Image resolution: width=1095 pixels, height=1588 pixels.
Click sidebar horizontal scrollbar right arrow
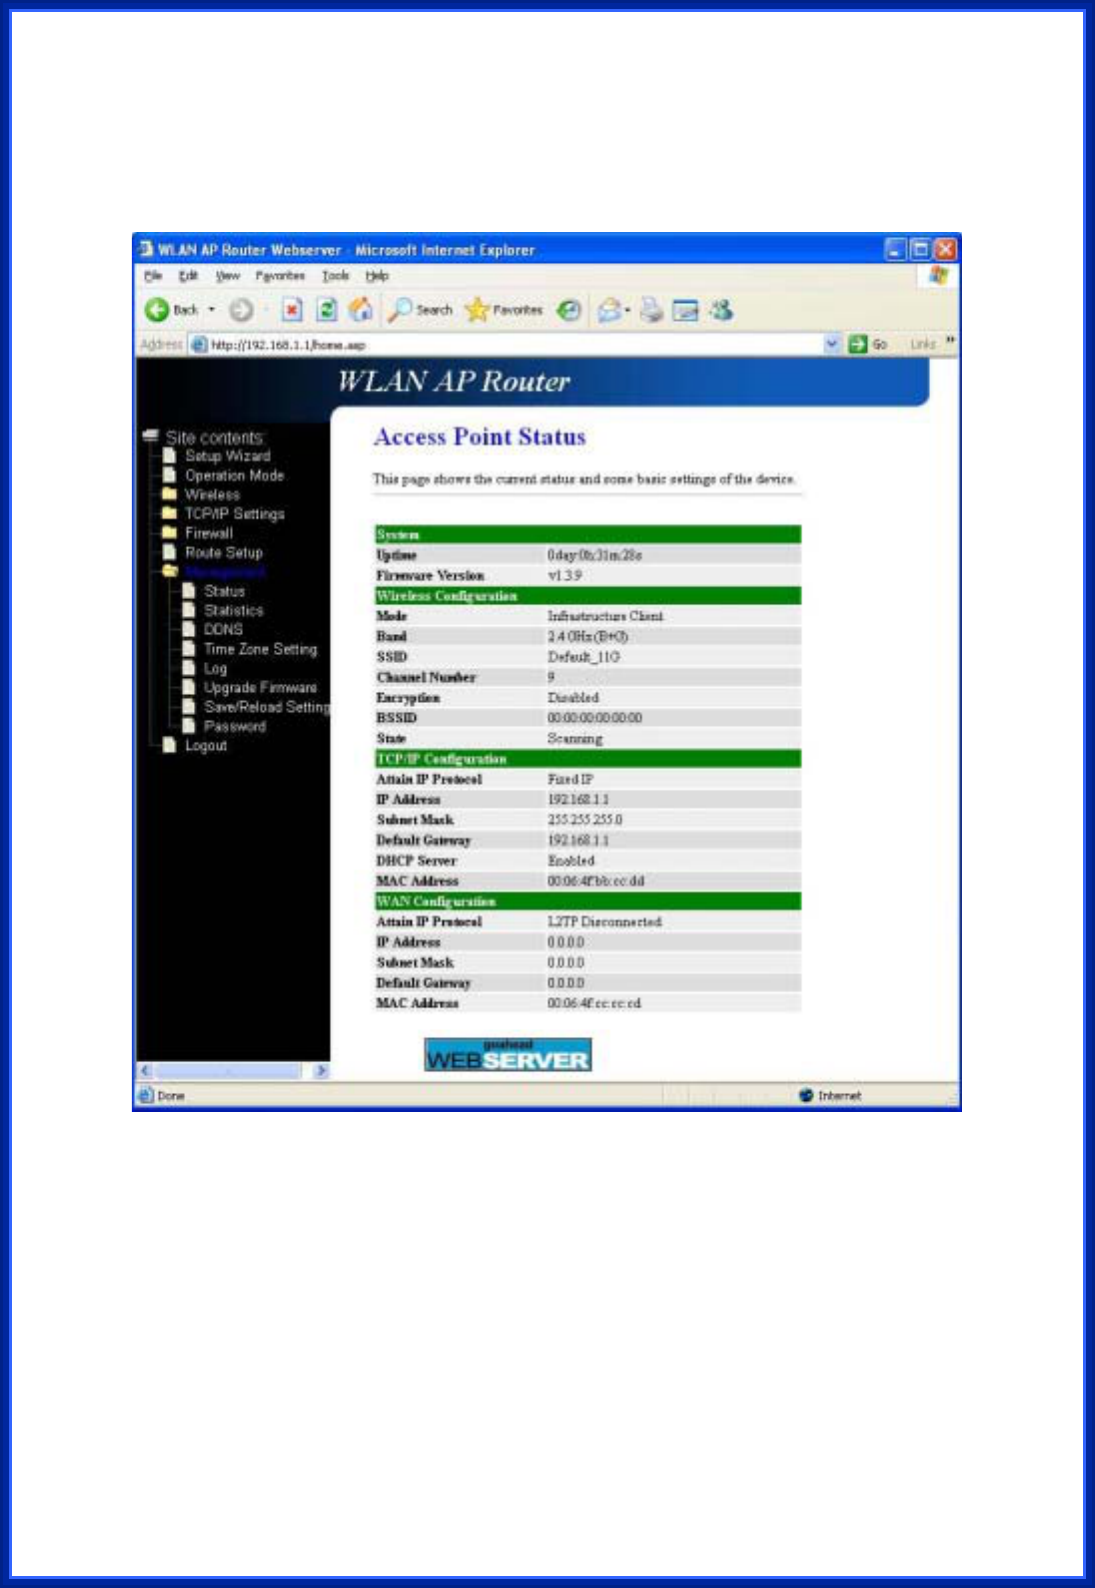pos(321,1071)
